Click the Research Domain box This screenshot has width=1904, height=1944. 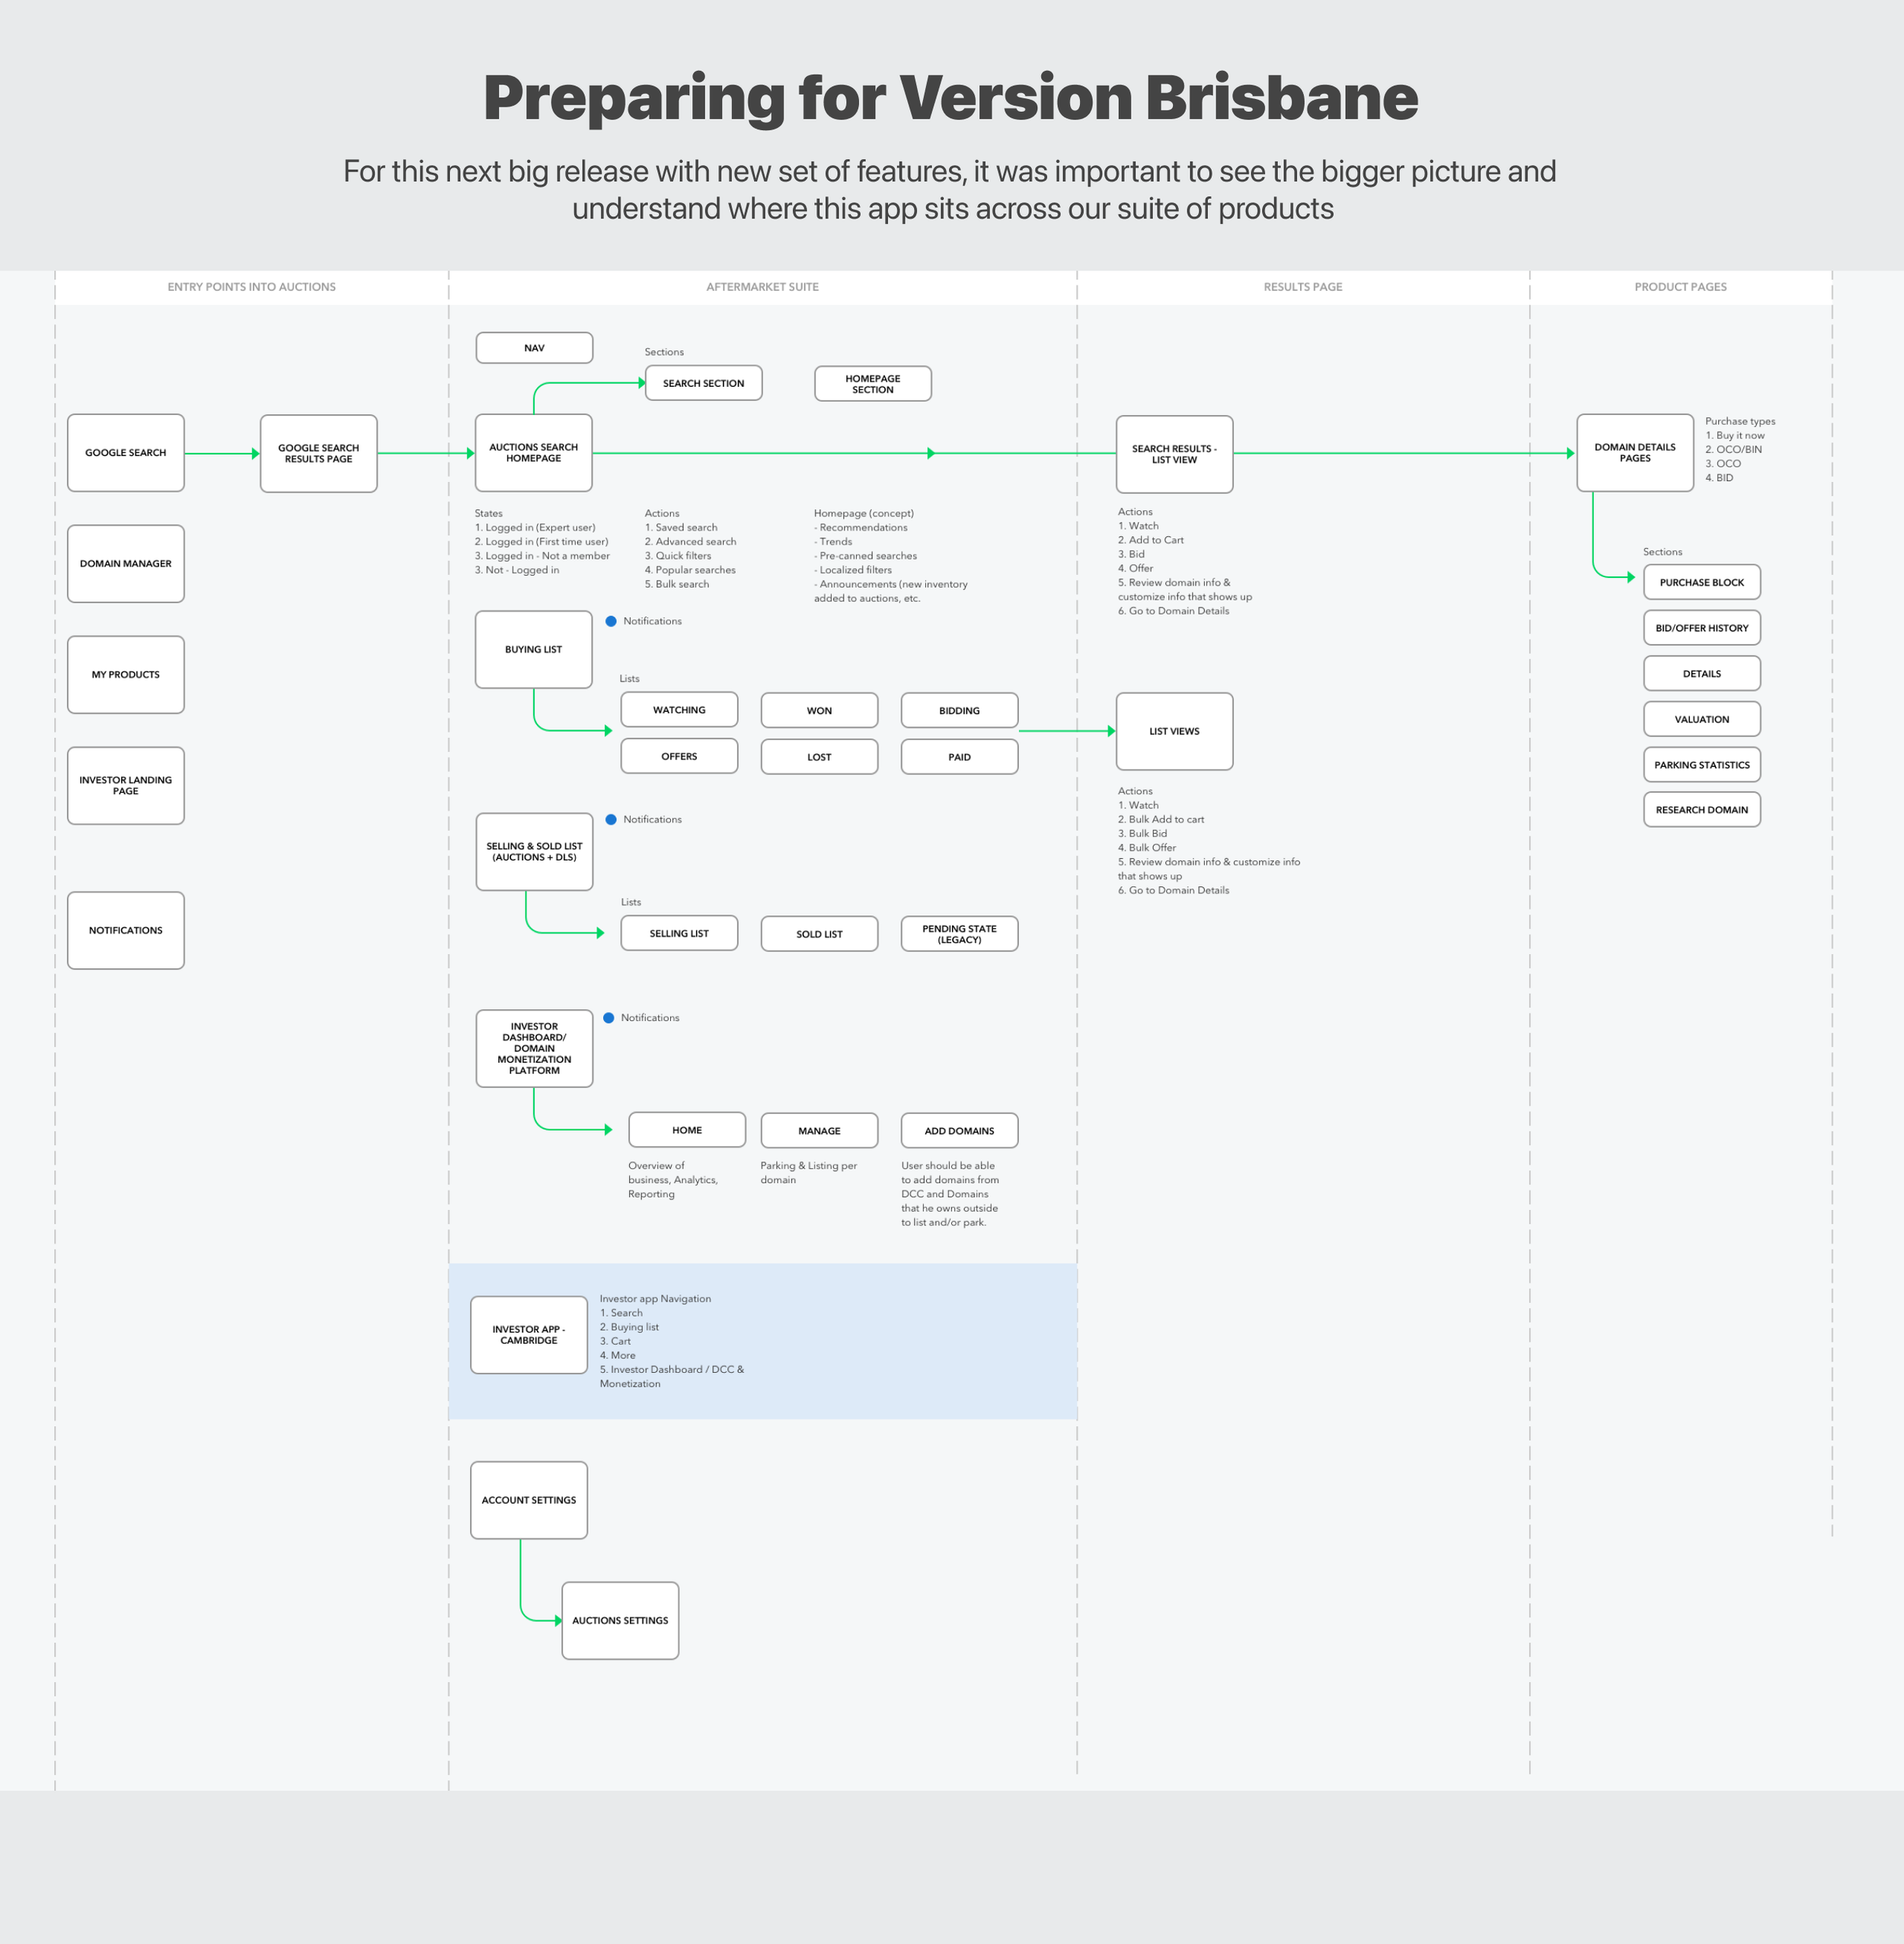[1701, 810]
